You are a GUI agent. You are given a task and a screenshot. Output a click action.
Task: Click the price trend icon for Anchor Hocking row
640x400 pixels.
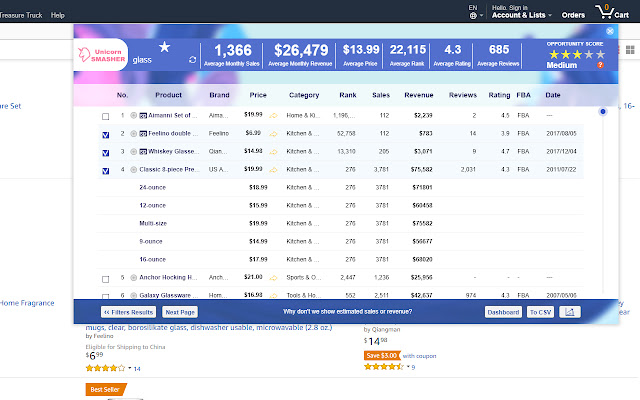272,277
